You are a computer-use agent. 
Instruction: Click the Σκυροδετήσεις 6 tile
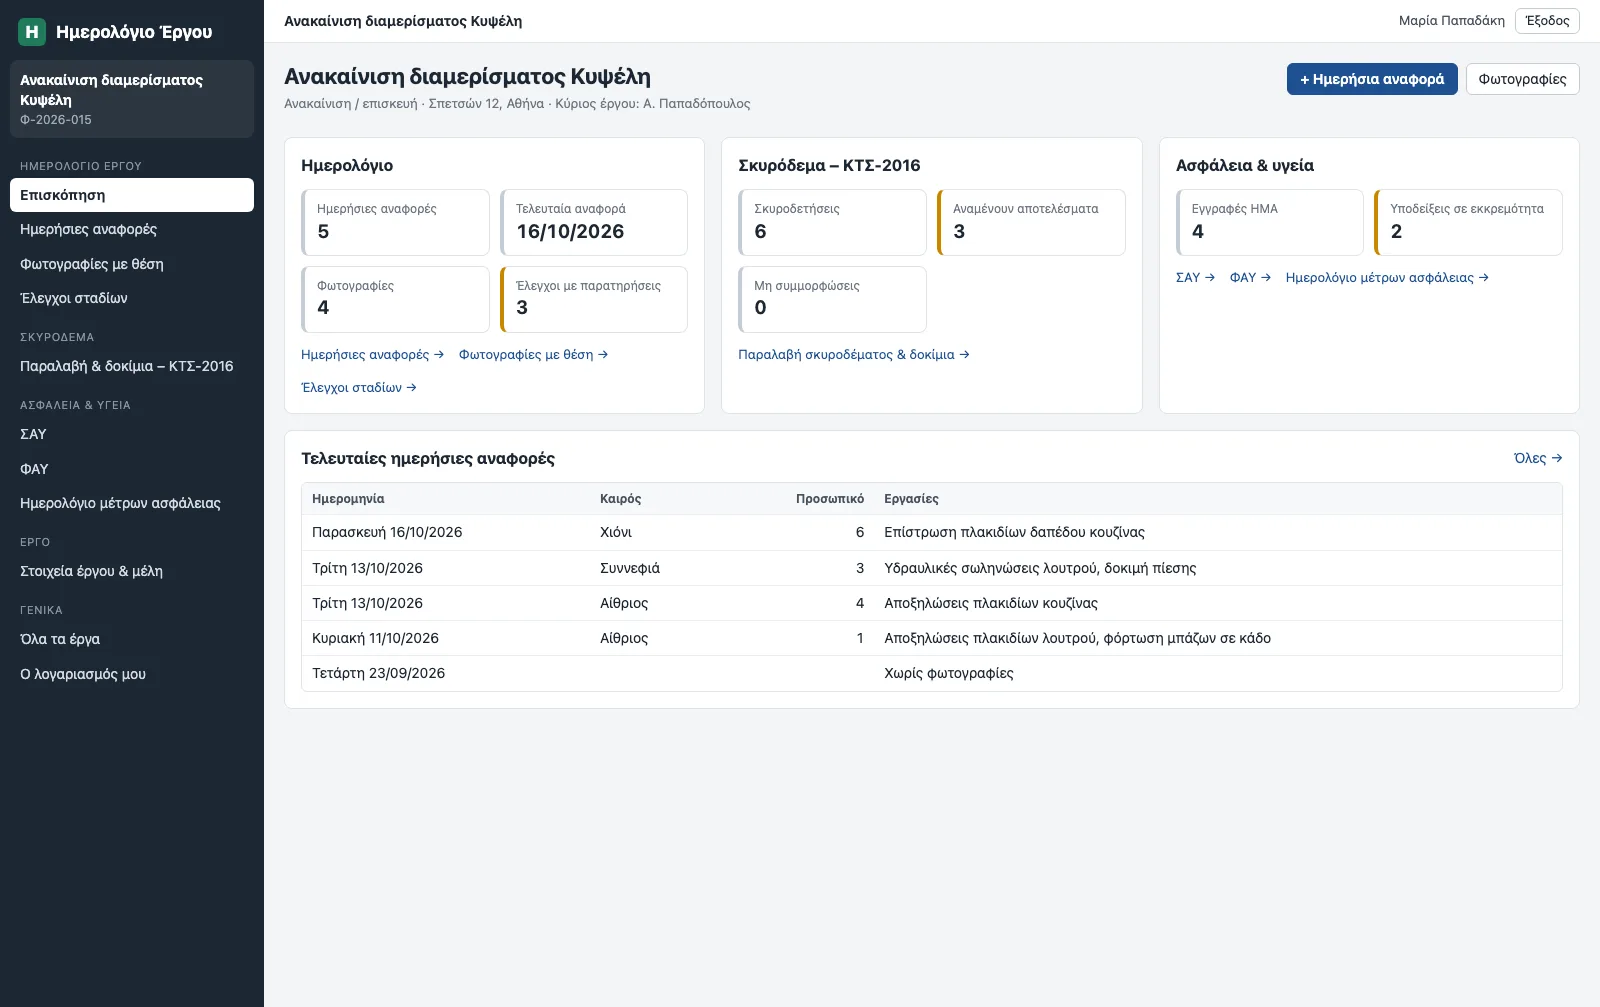832,222
